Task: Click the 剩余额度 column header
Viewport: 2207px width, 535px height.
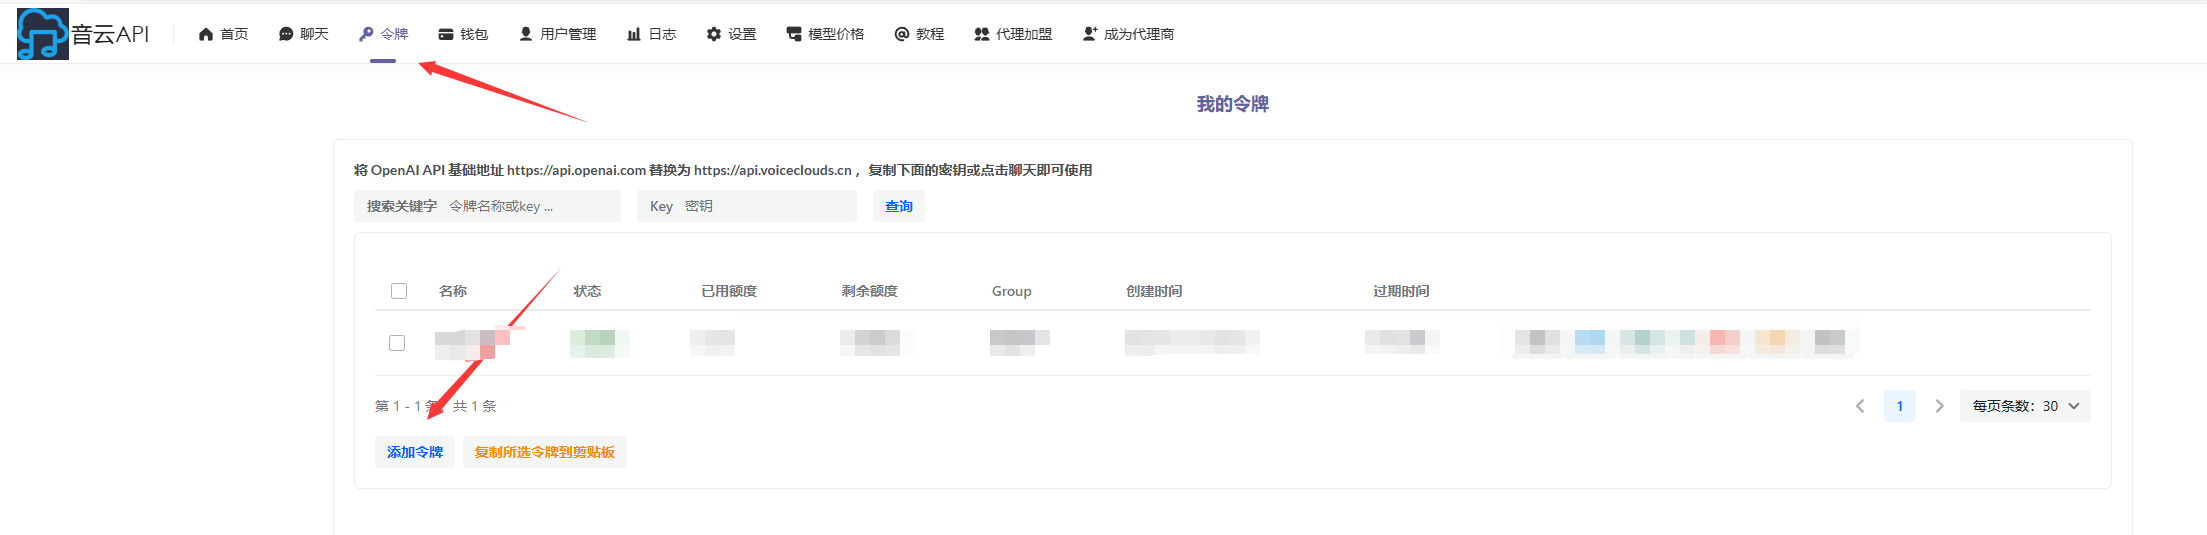Action: pos(870,291)
